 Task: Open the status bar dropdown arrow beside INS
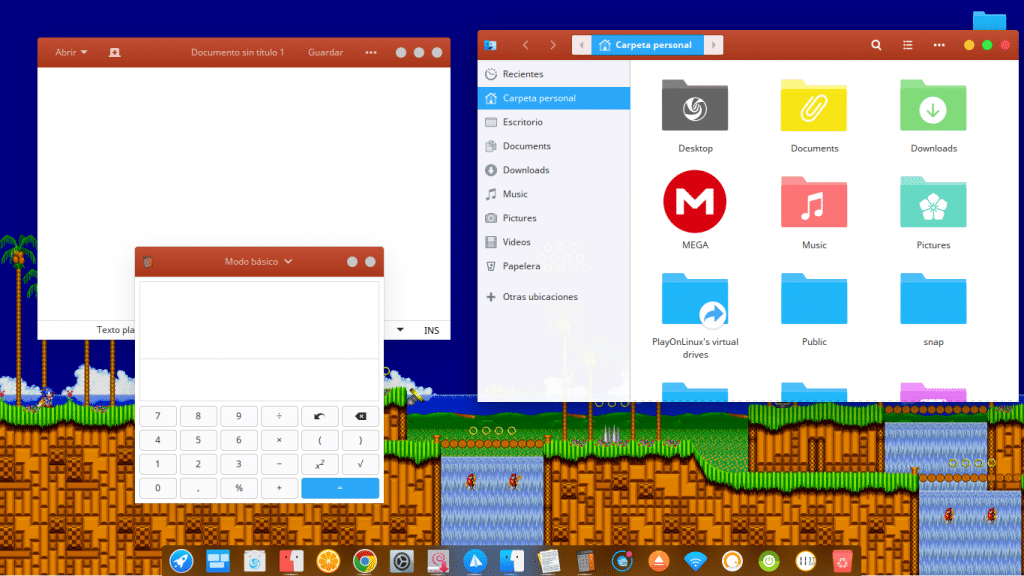click(x=400, y=330)
